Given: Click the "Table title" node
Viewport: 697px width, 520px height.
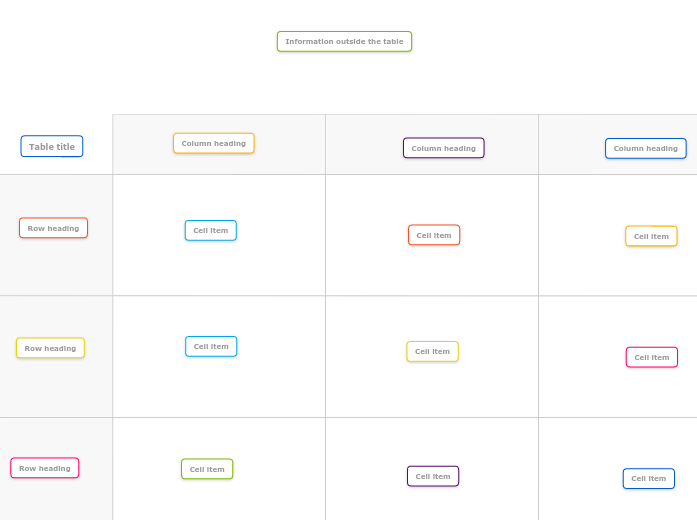Looking at the screenshot, I should coord(52,147).
